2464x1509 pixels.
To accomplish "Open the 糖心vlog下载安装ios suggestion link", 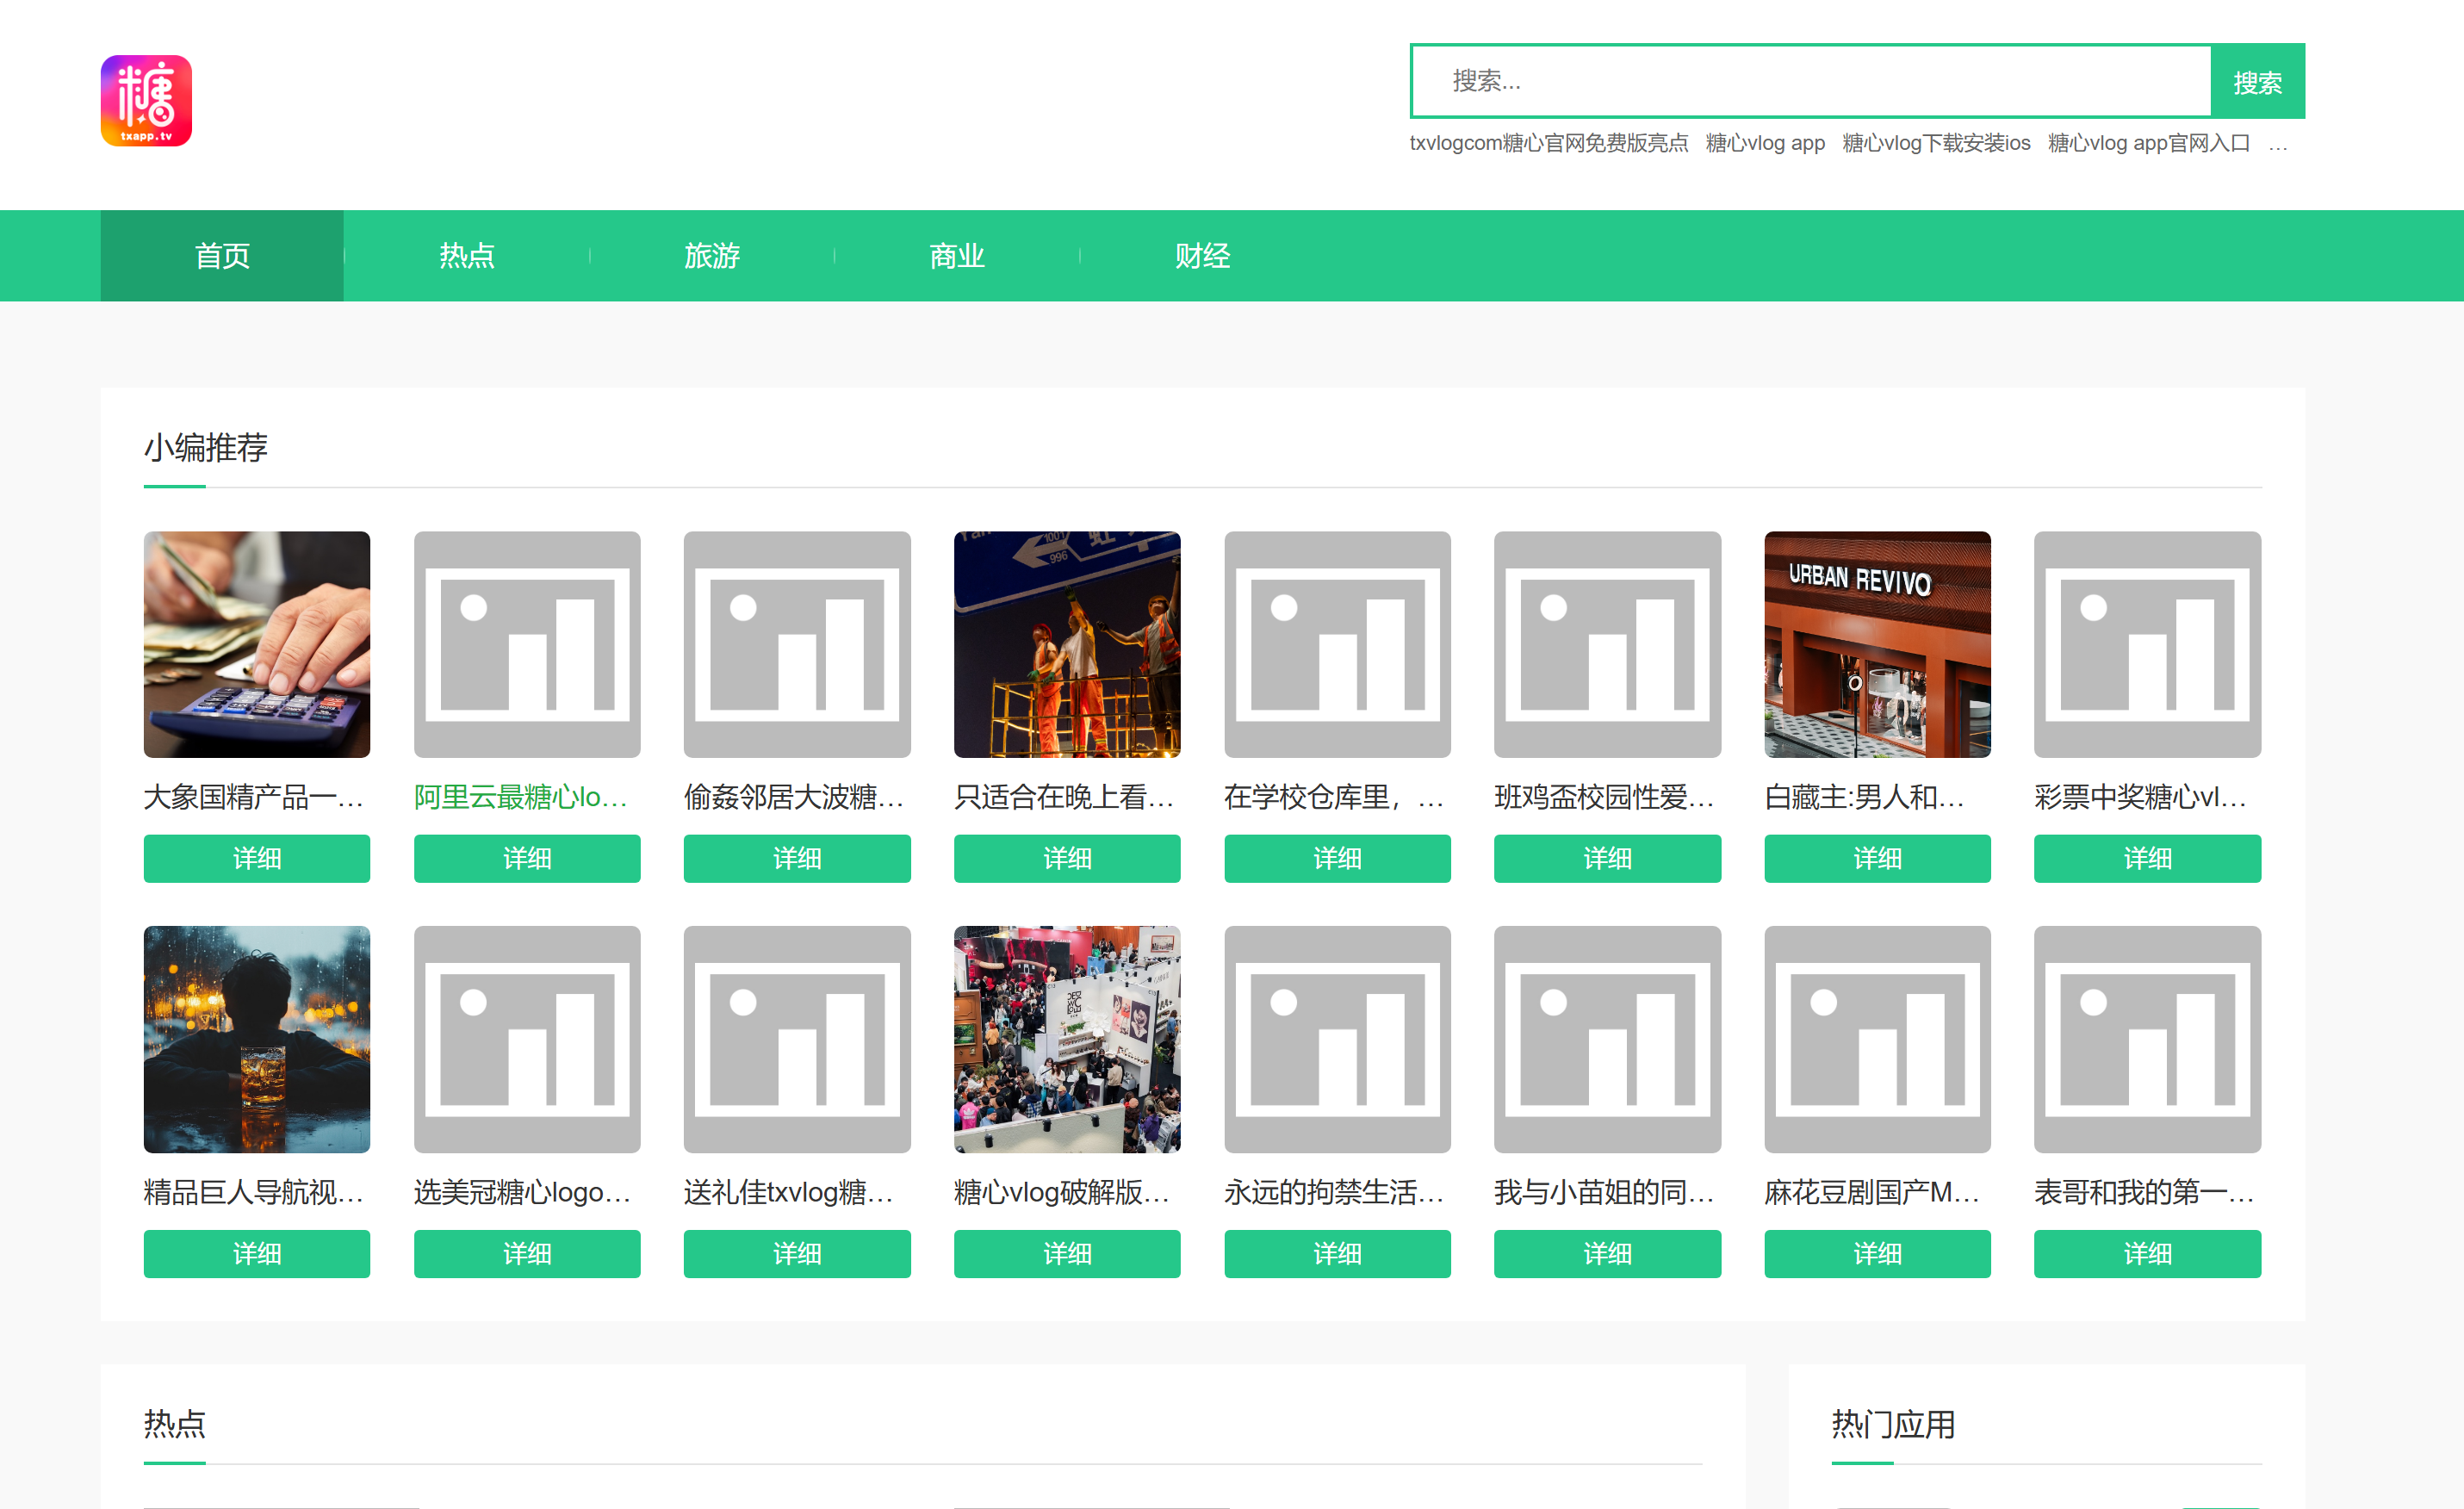I will coord(1936,143).
